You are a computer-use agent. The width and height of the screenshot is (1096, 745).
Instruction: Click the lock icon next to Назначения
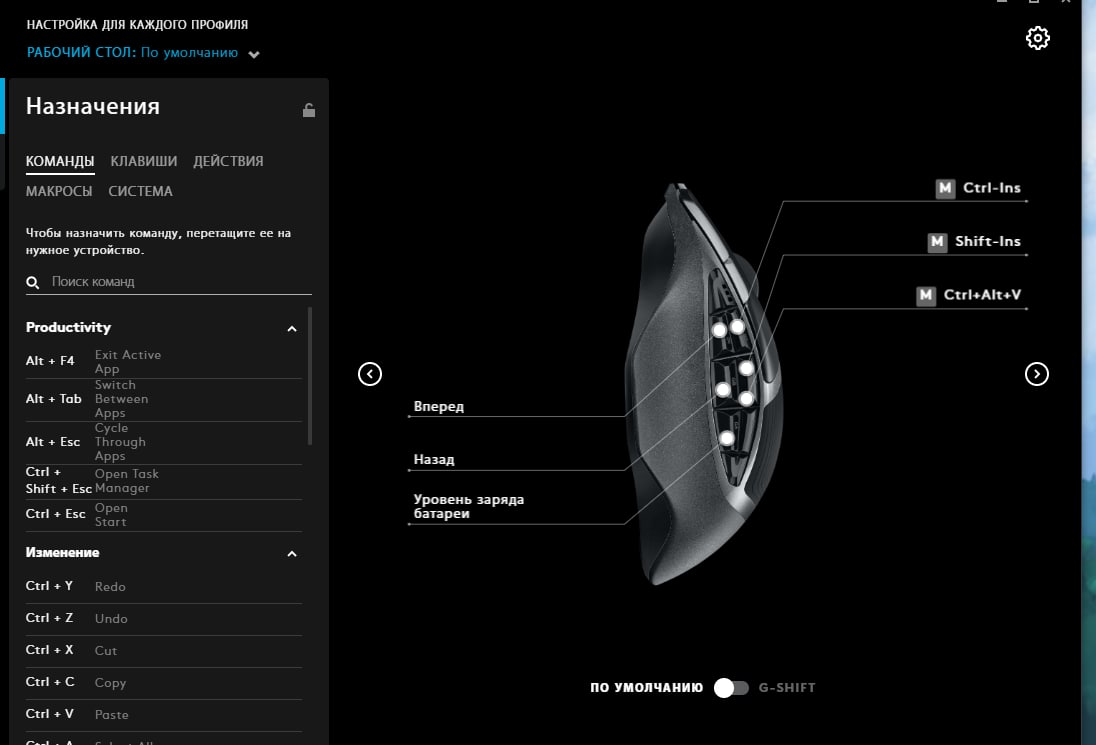[x=308, y=110]
